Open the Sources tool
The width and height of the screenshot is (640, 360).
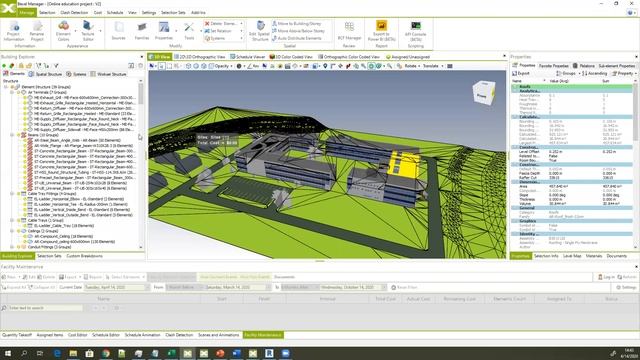(x=118, y=31)
